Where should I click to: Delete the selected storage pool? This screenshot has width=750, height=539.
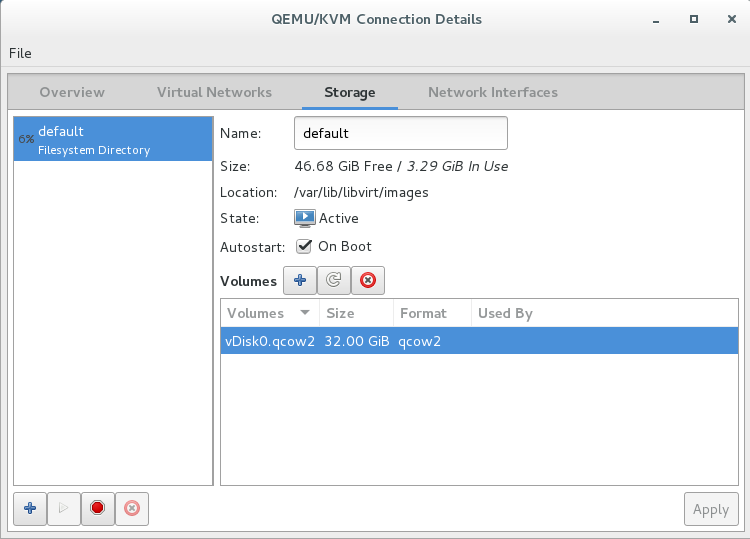tap(132, 508)
